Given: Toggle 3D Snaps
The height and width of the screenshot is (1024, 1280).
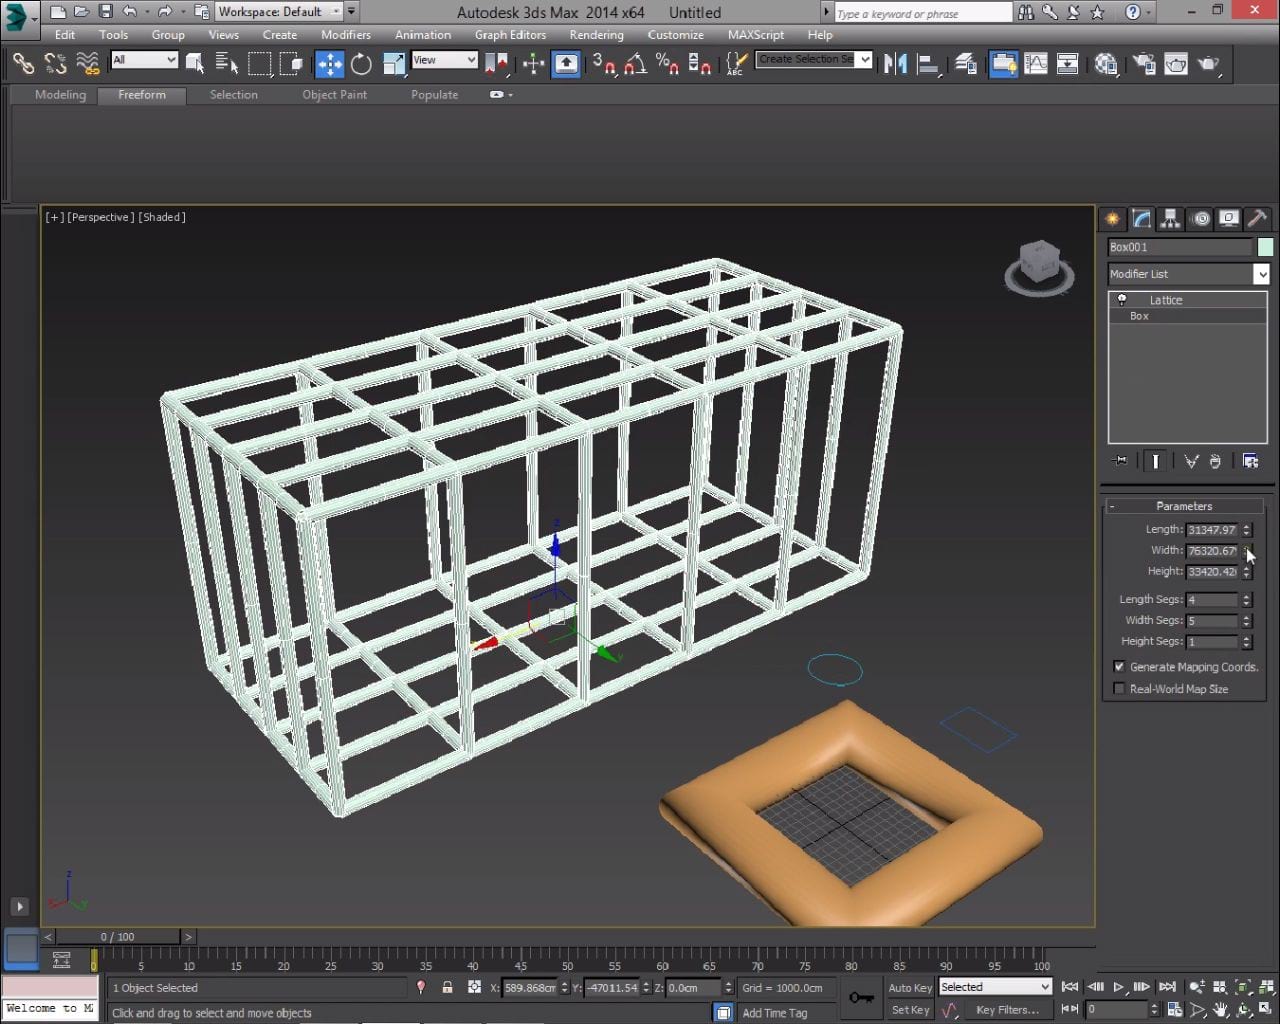Looking at the screenshot, I should point(603,64).
